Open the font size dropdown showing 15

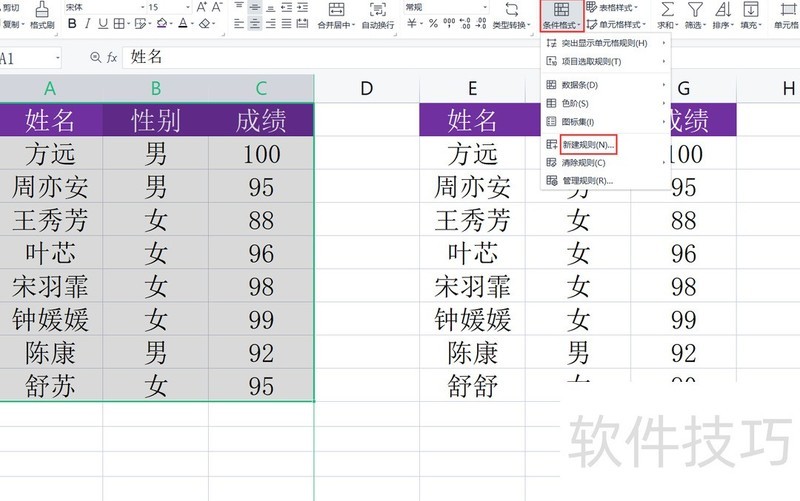[169, 6]
